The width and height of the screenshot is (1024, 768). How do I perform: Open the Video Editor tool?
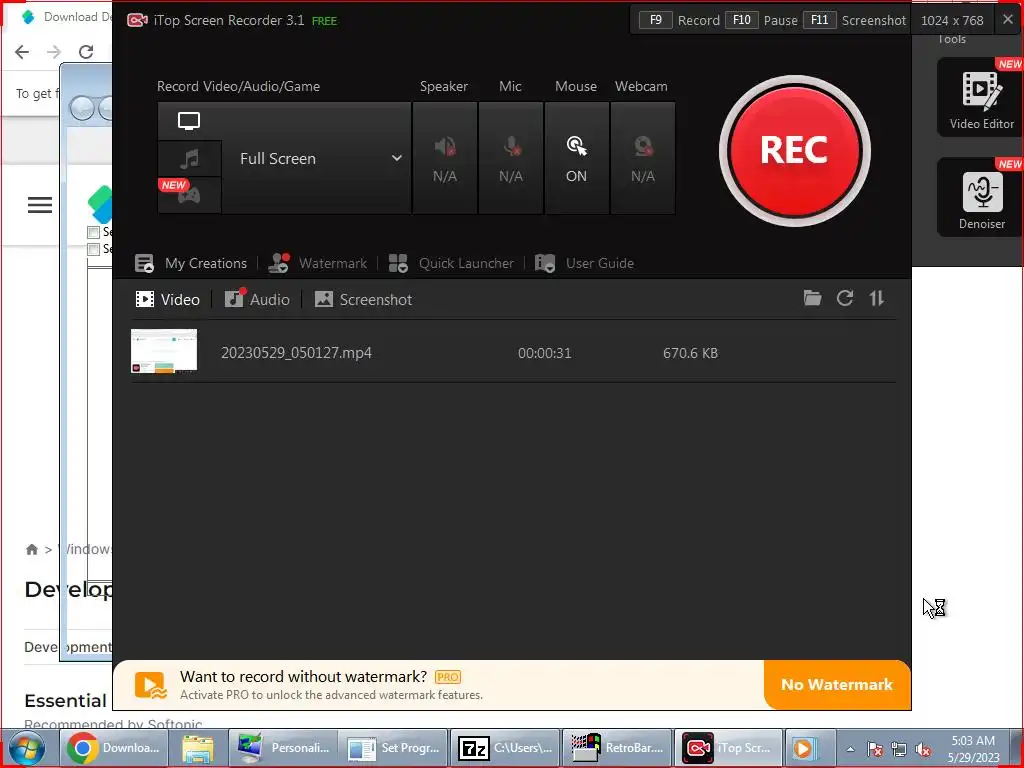click(982, 97)
